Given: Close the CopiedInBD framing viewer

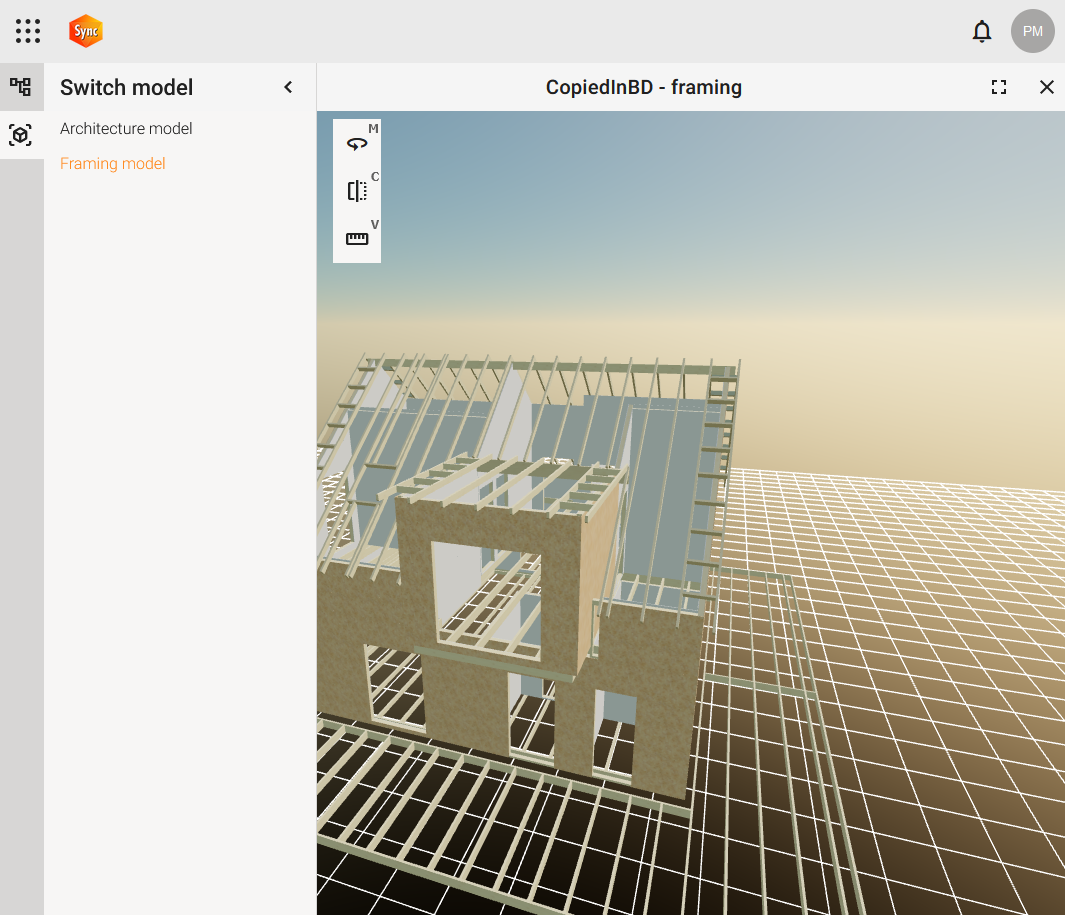Looking at the screenshot, I should coord(1046,87).
